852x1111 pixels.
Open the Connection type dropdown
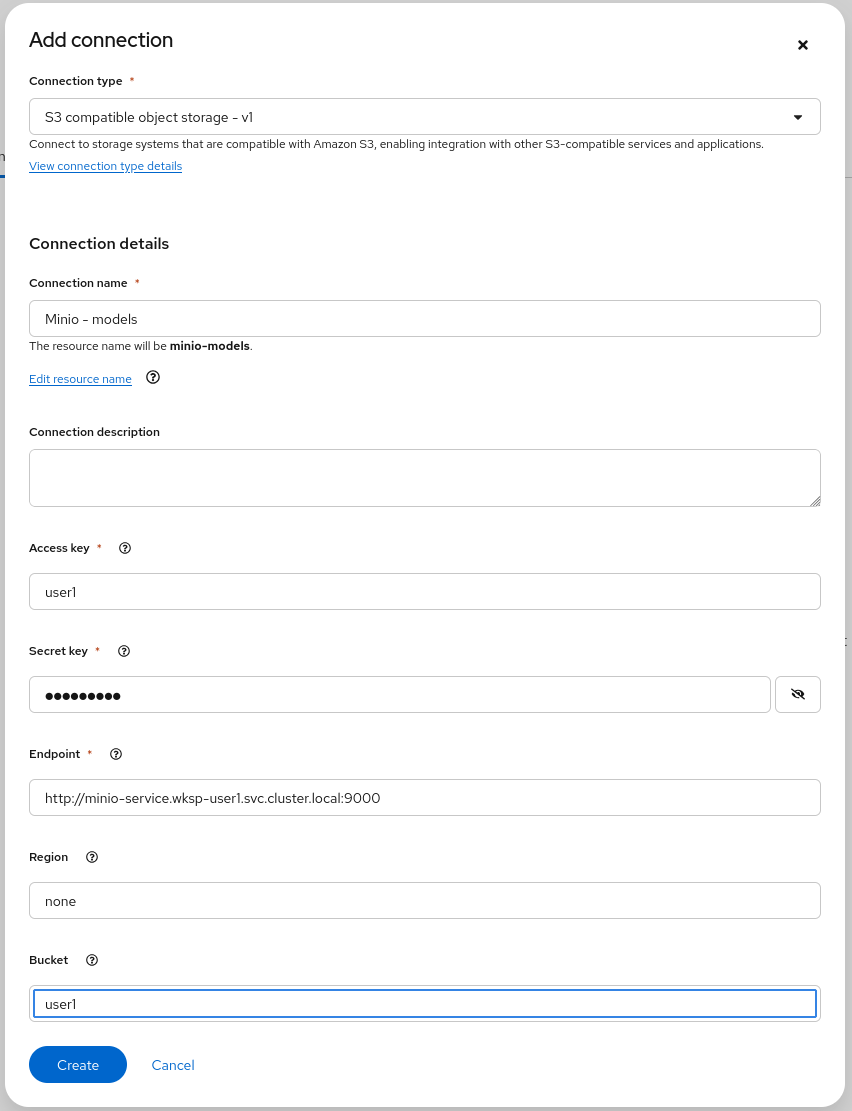tap(425, 117)
